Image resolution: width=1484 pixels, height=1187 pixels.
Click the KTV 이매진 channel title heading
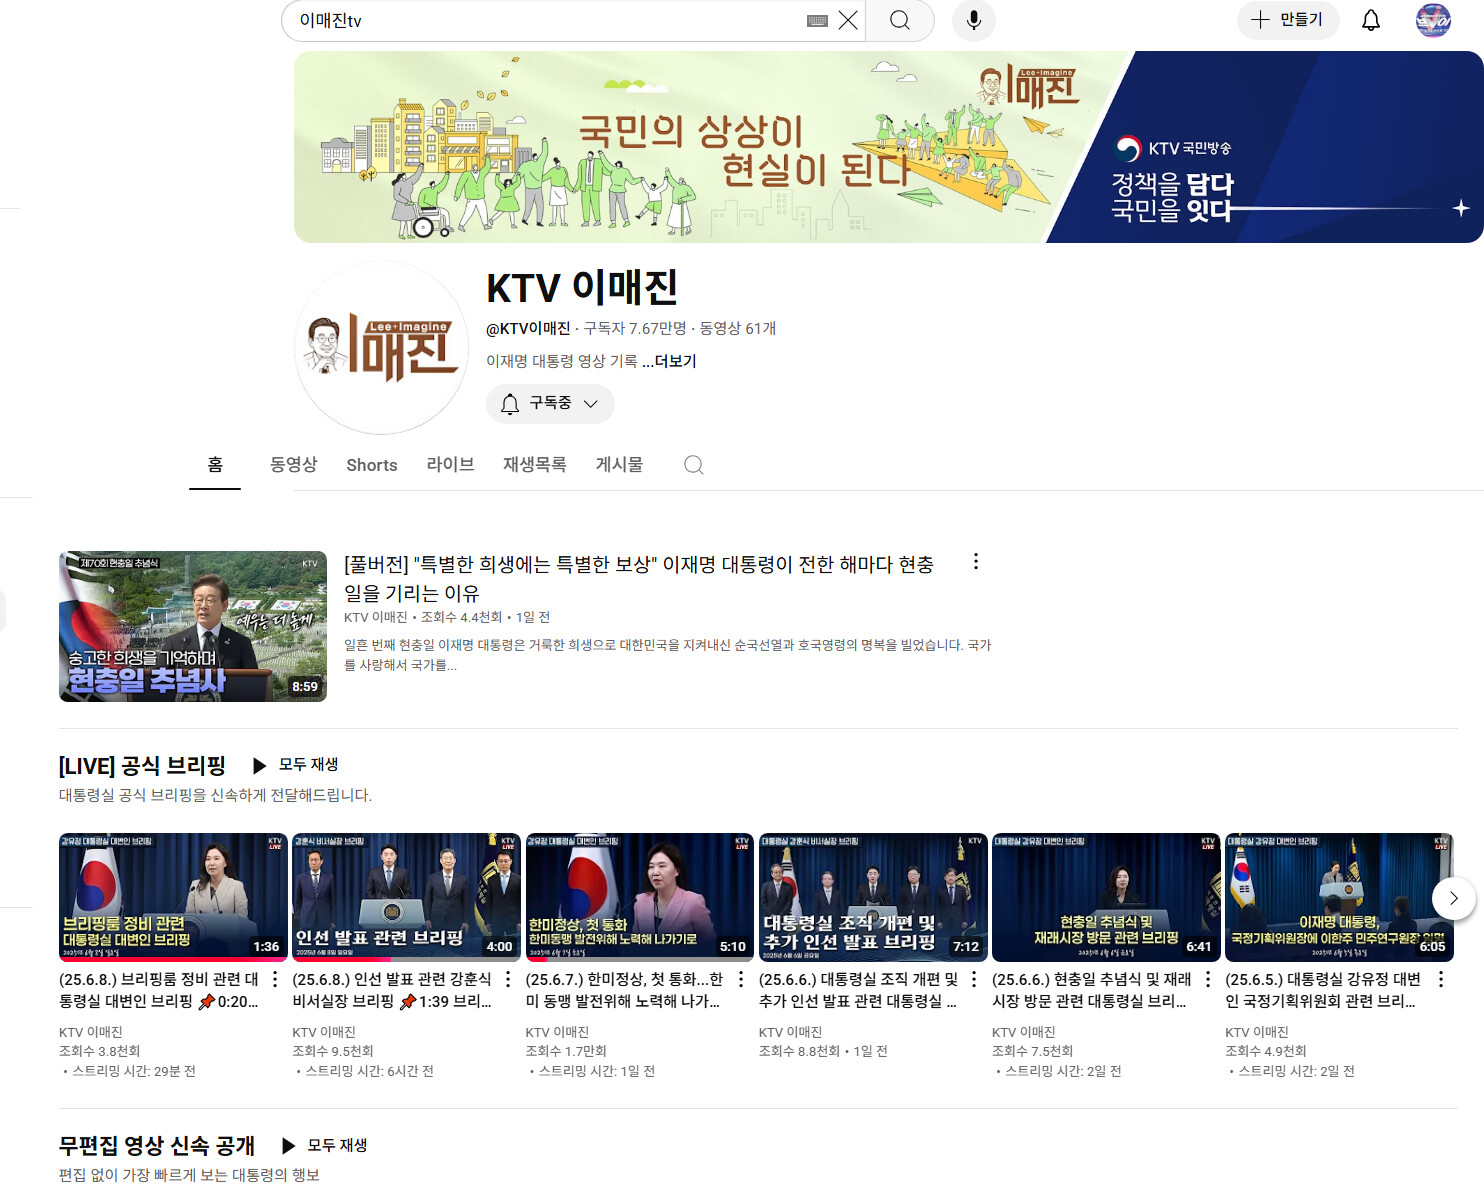[x=582, y=288]
